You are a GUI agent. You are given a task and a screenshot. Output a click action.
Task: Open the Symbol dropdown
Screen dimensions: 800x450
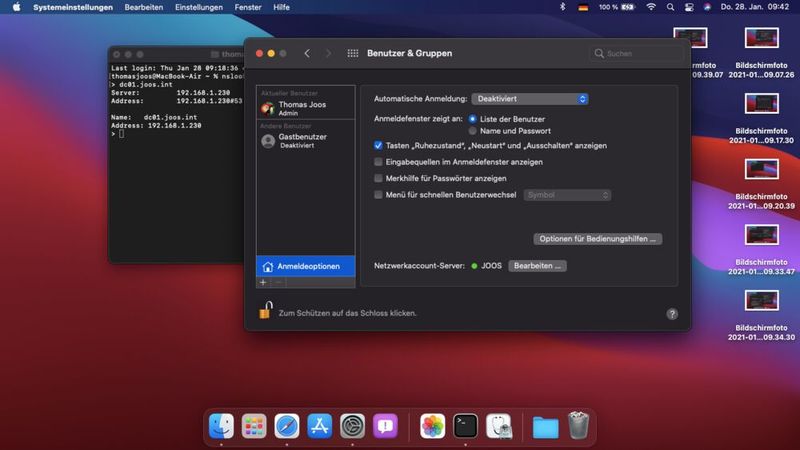pos(567,195)
